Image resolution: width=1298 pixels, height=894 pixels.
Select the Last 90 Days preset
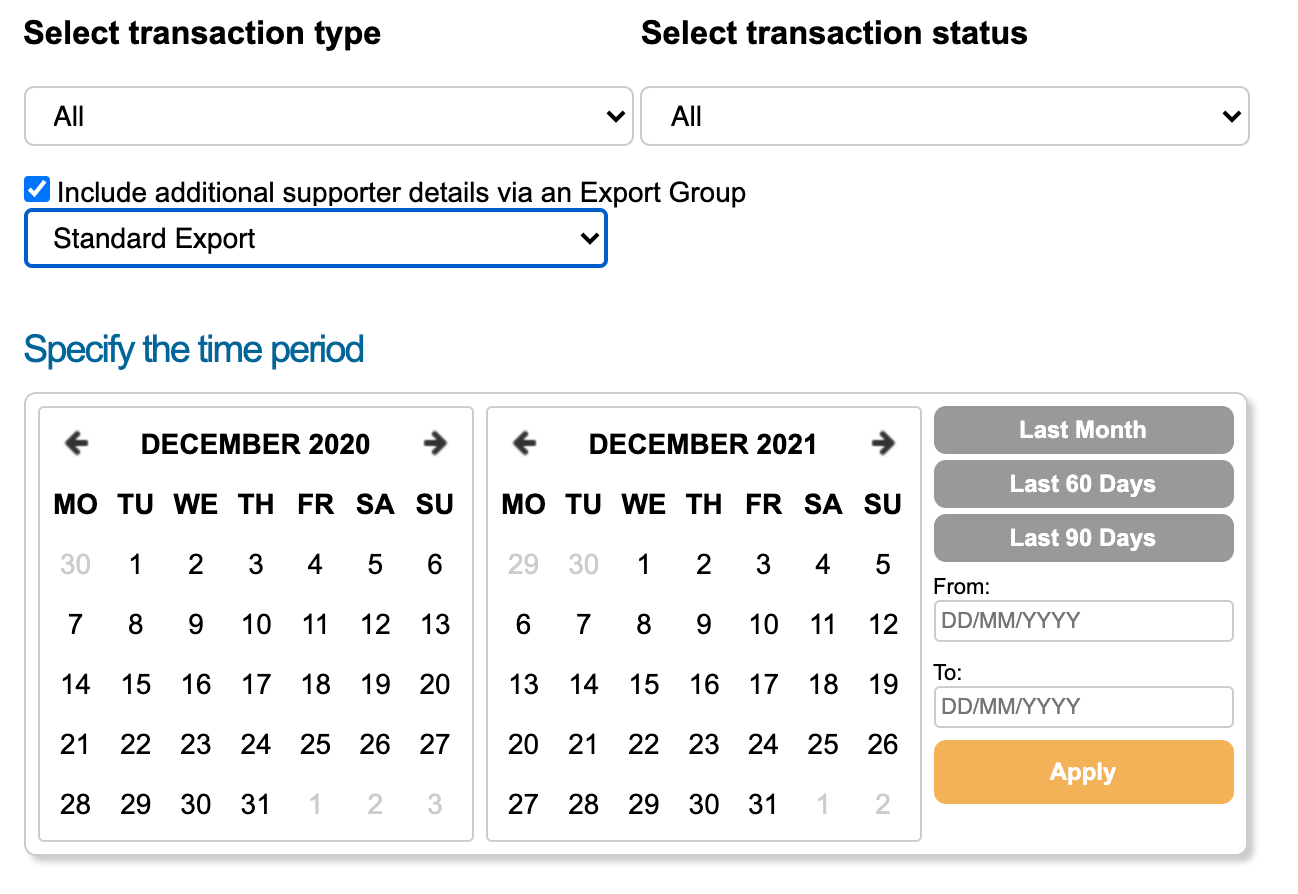[1083, 538]
